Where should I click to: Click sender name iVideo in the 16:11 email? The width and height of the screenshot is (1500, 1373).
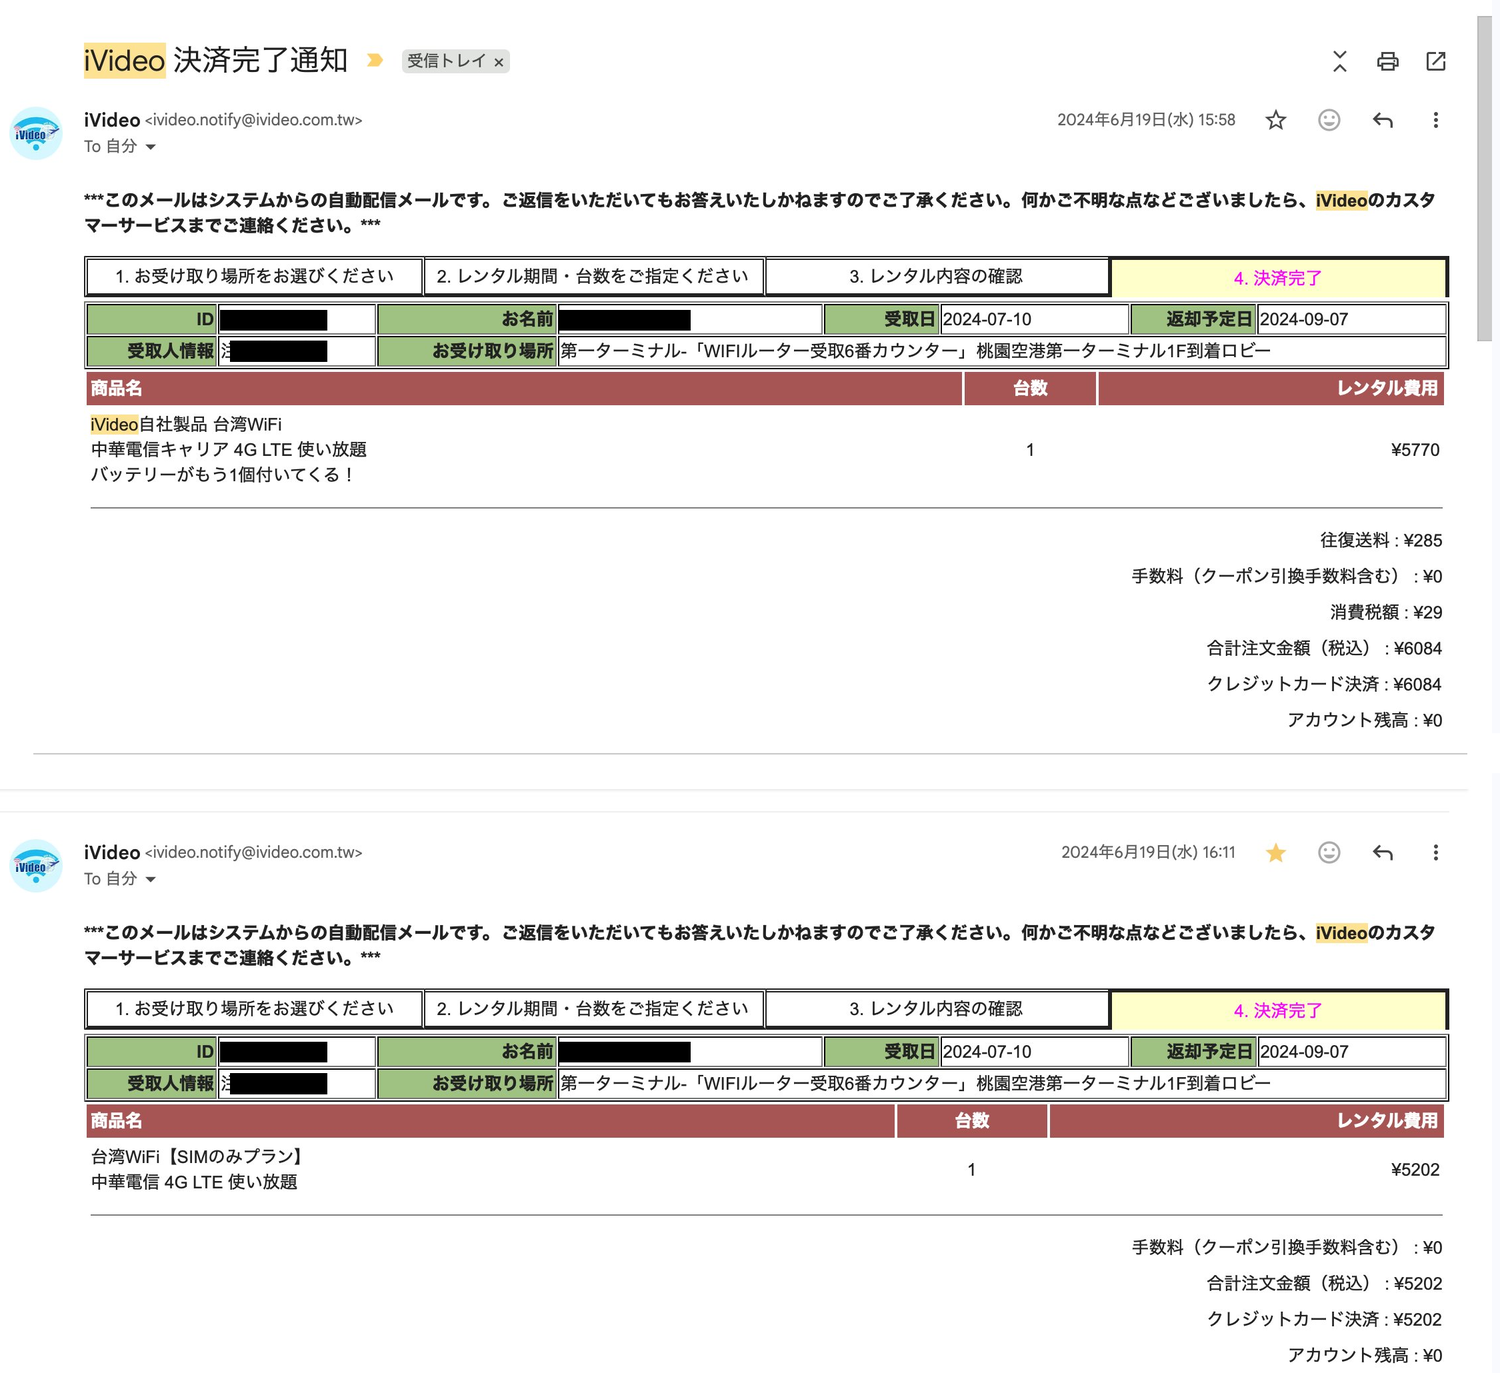point(112,852)
